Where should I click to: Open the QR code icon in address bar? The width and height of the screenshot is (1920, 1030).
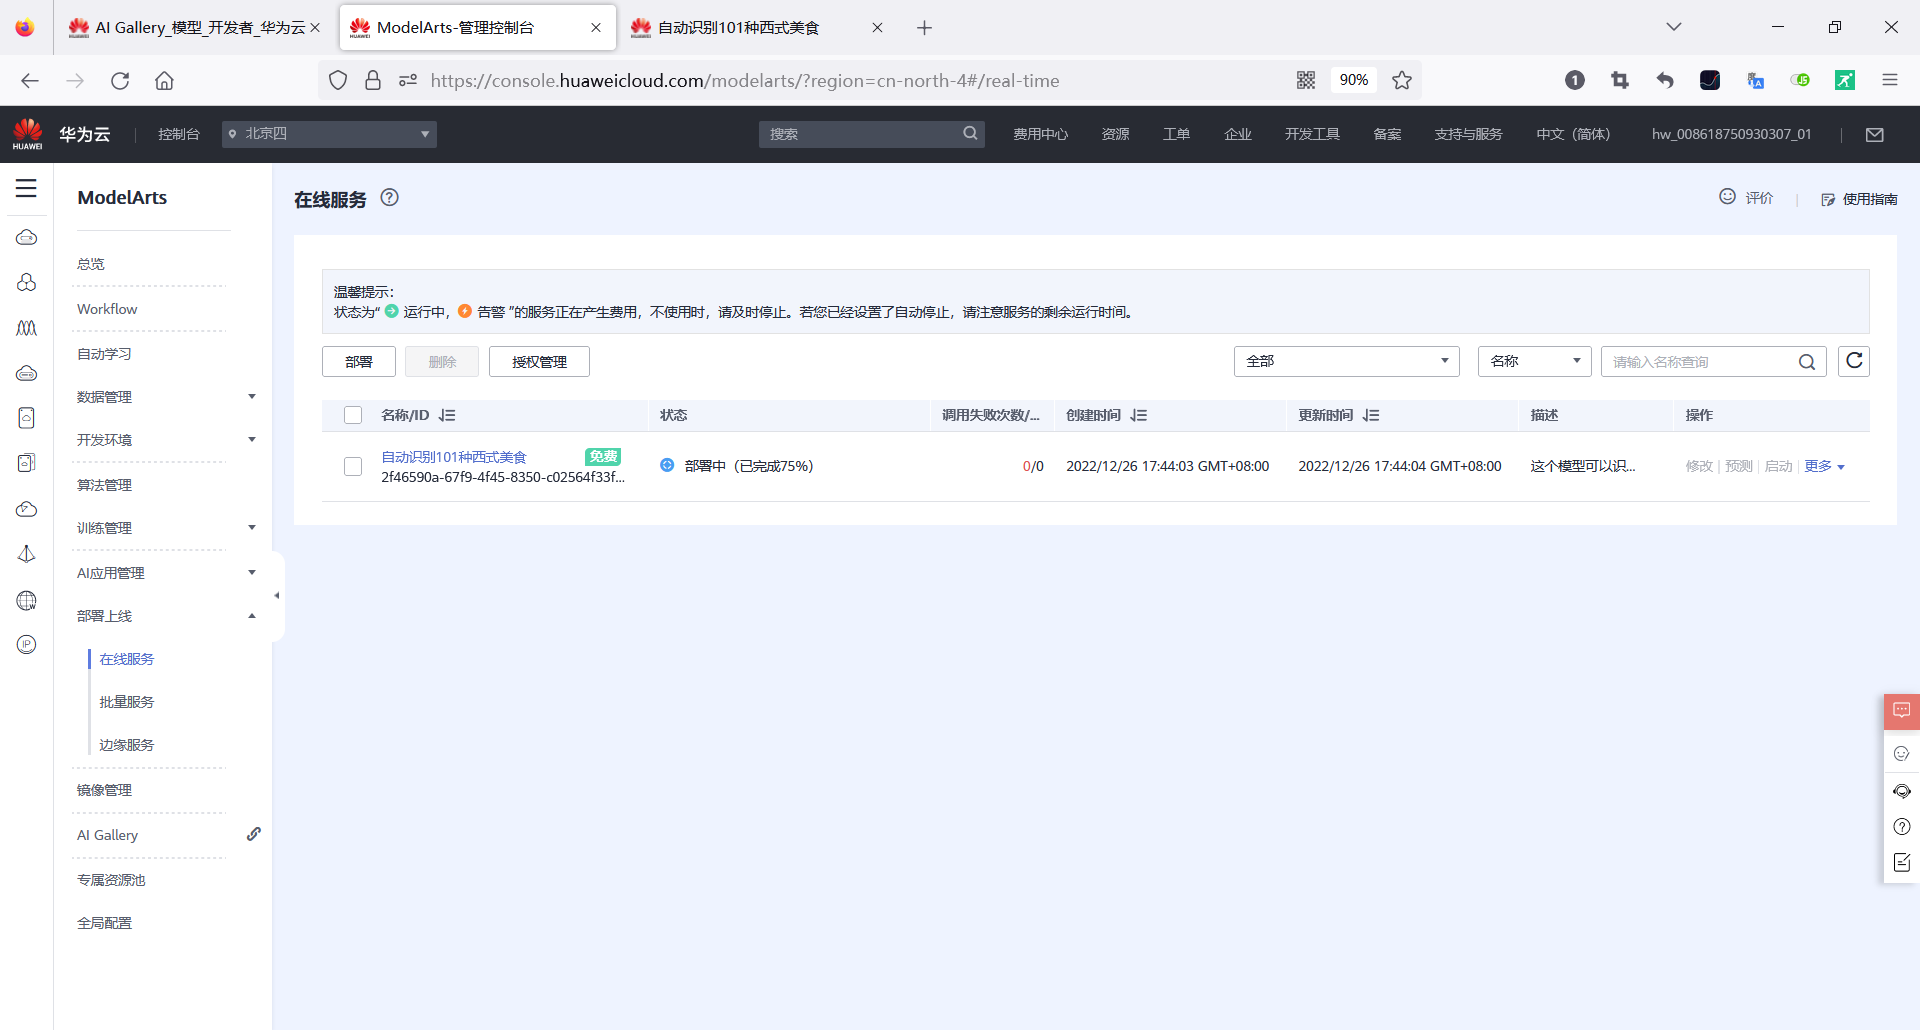point(1306,80)
